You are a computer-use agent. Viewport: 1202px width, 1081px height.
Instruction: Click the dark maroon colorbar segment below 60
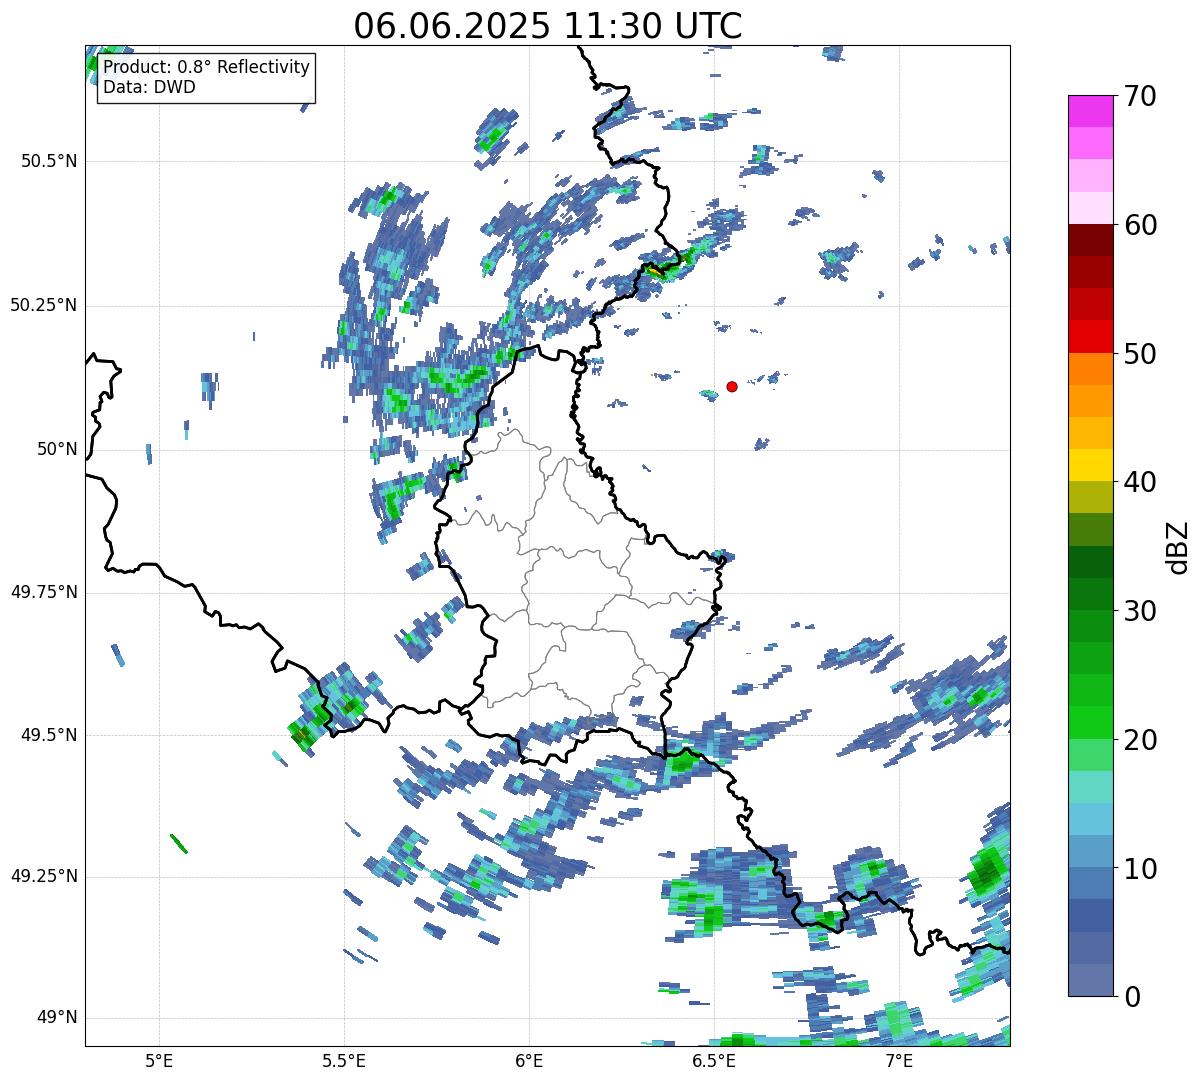point(1091,240)
